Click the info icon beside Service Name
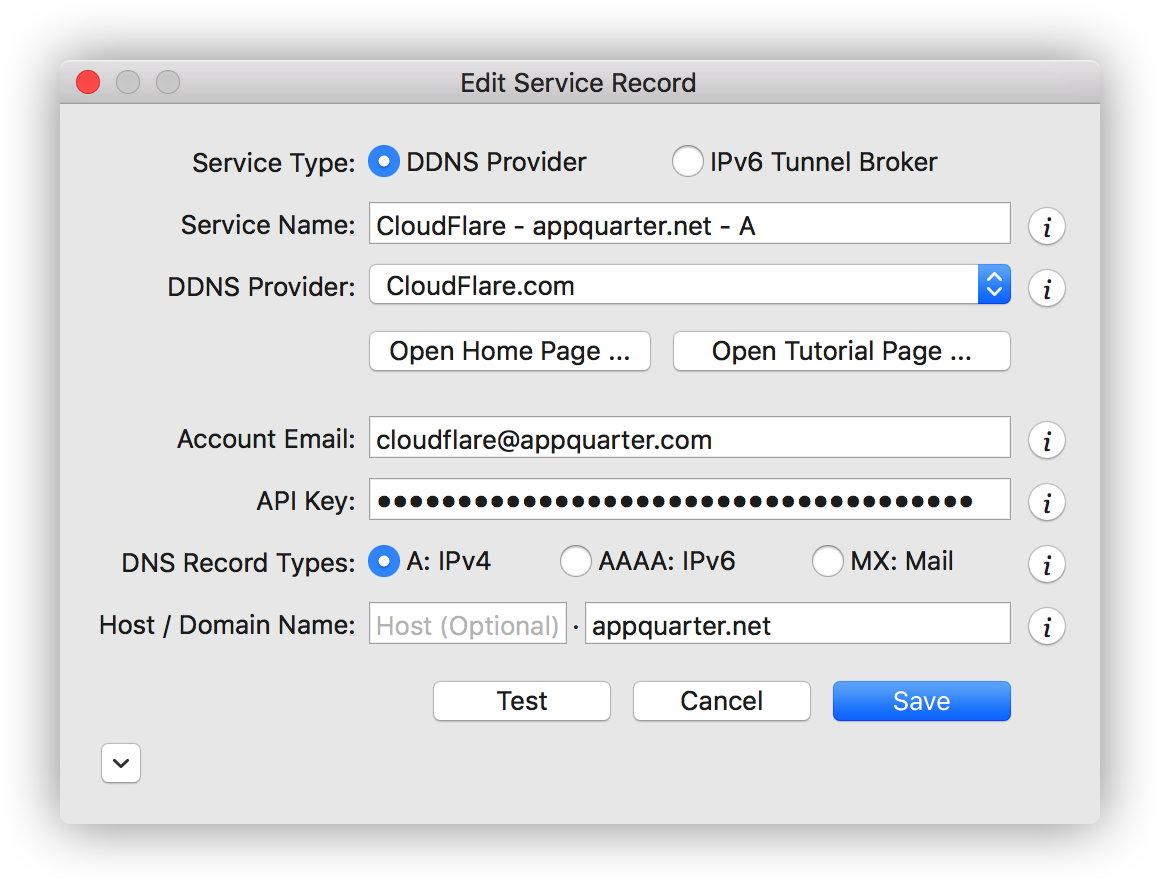Screen dimensions: 1160x884 pos(1046,226)
